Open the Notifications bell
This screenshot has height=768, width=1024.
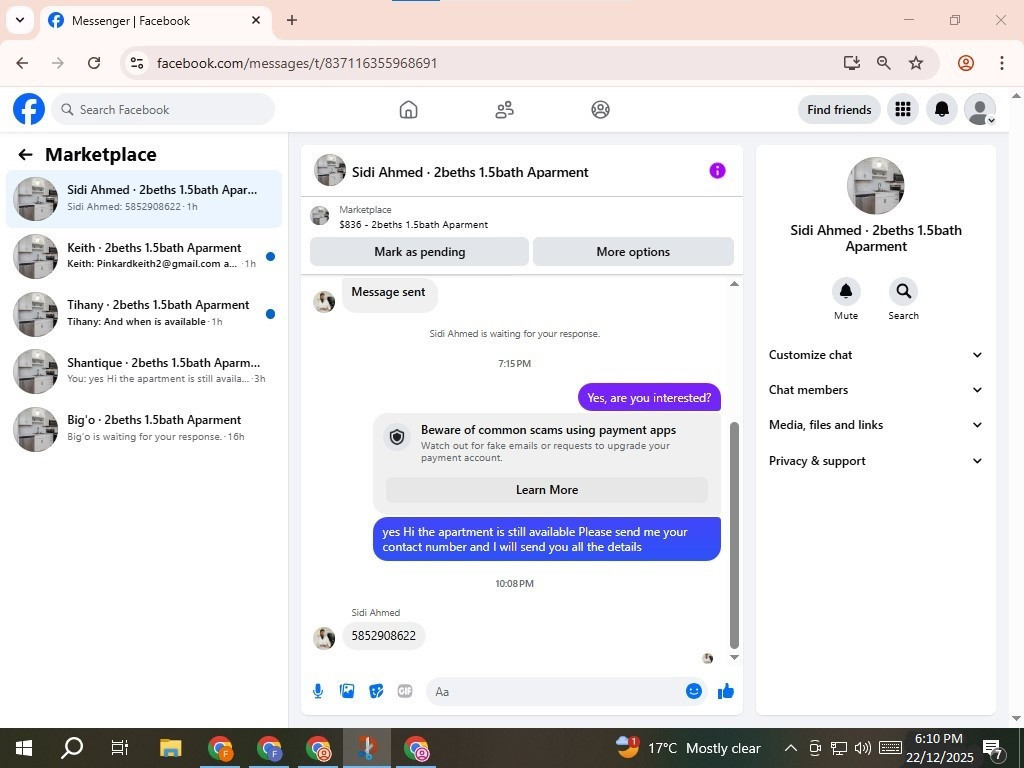tap(941, 109)
